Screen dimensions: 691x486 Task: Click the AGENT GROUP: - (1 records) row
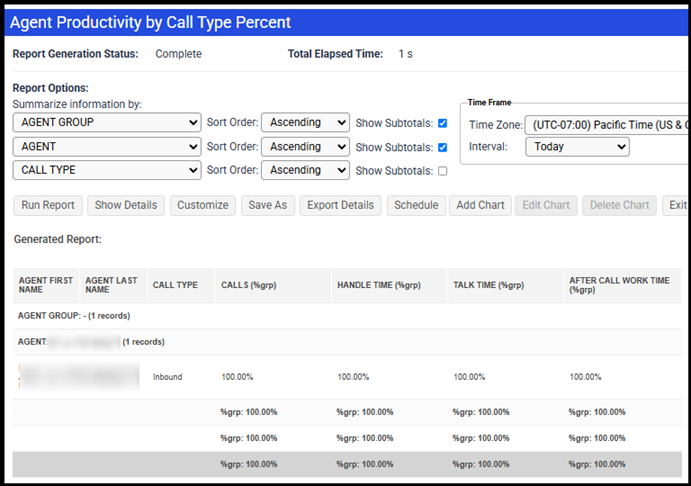click(347, 316)
